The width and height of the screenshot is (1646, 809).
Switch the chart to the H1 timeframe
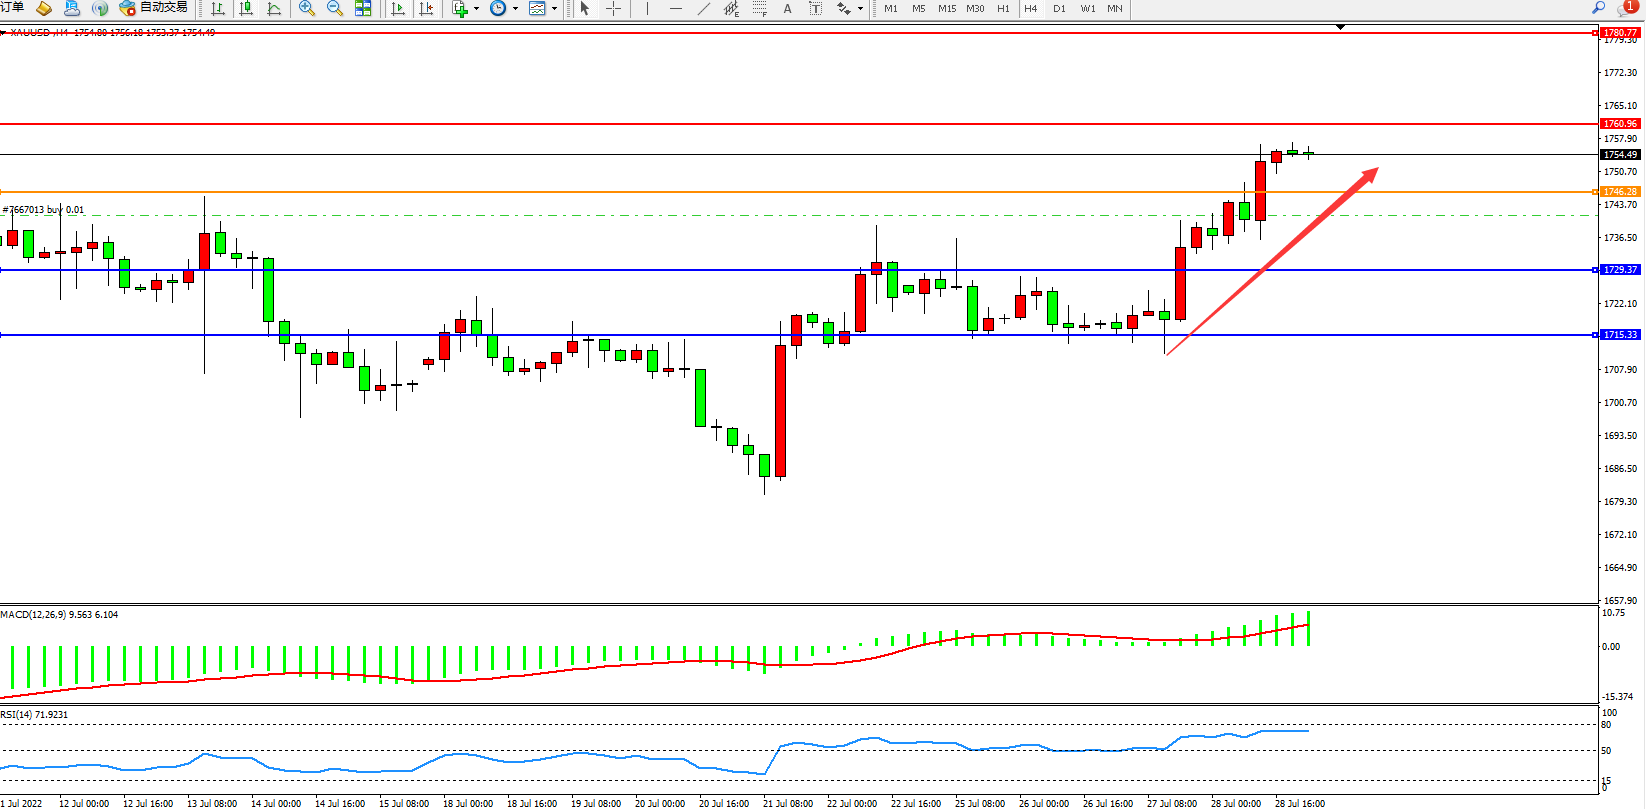point(1003,8)
